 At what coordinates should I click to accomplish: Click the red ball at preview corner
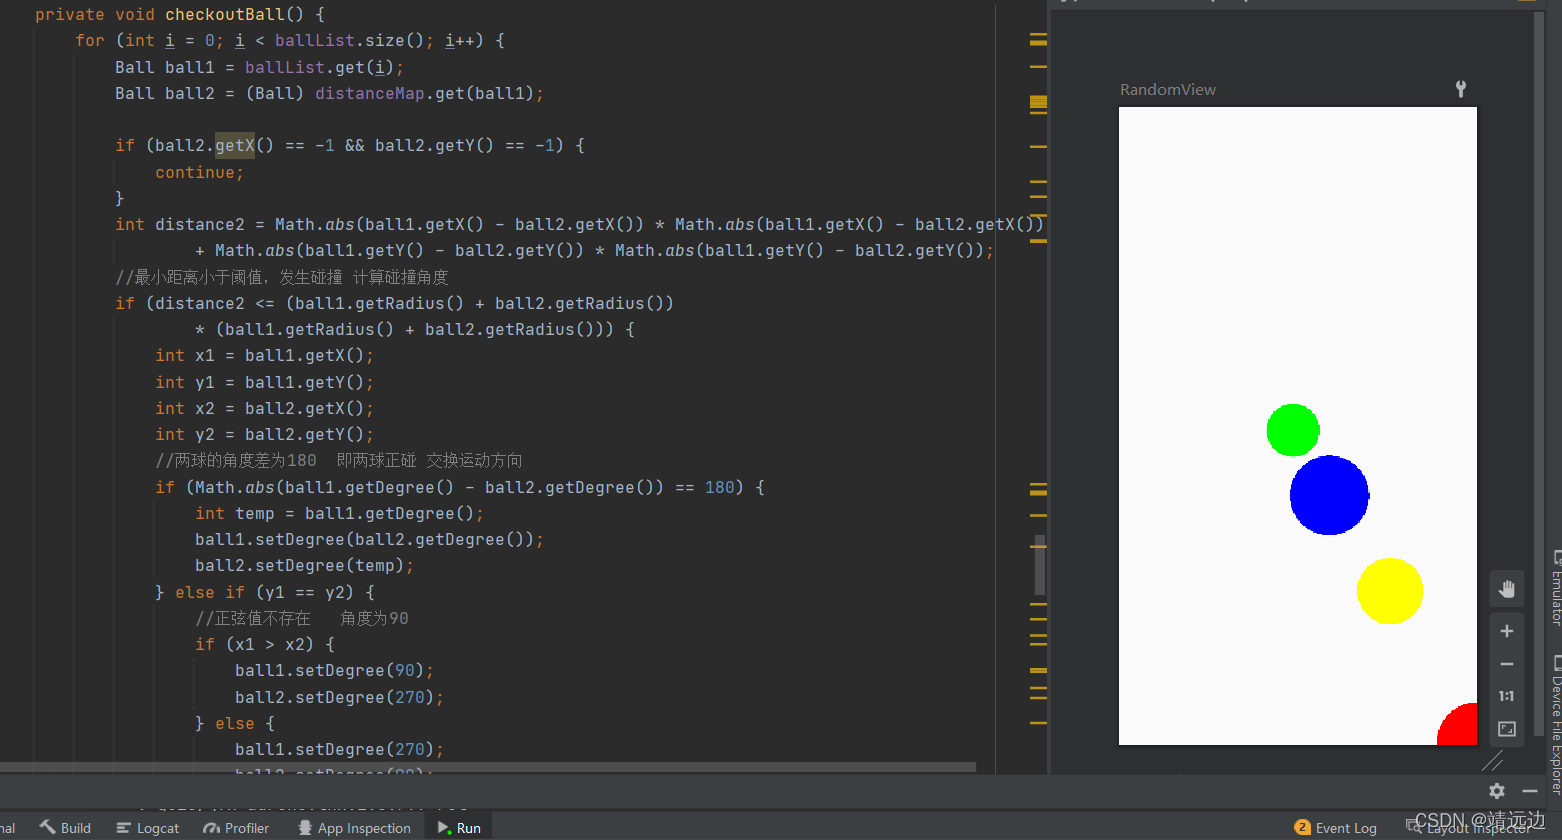(1458, 724)
